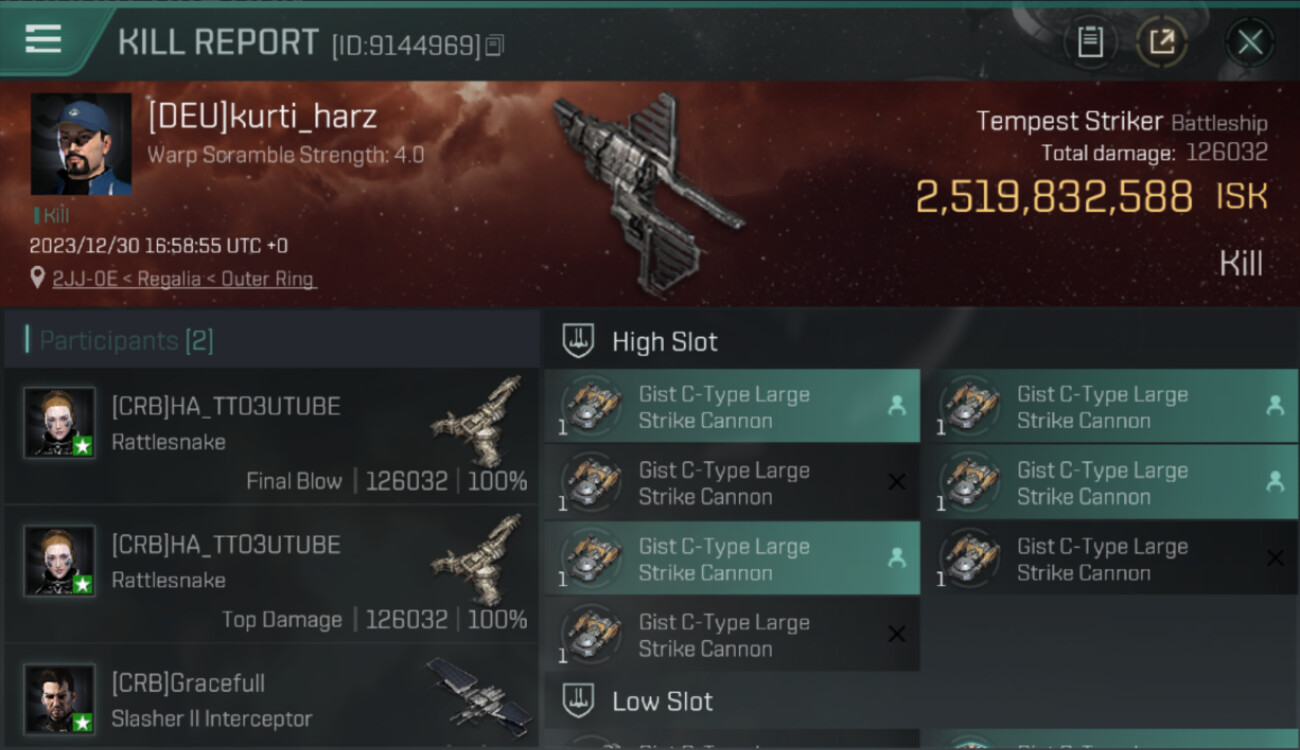Click the X mark on the second left-column cannon
1300x750 pixels.
coord(897,482)
